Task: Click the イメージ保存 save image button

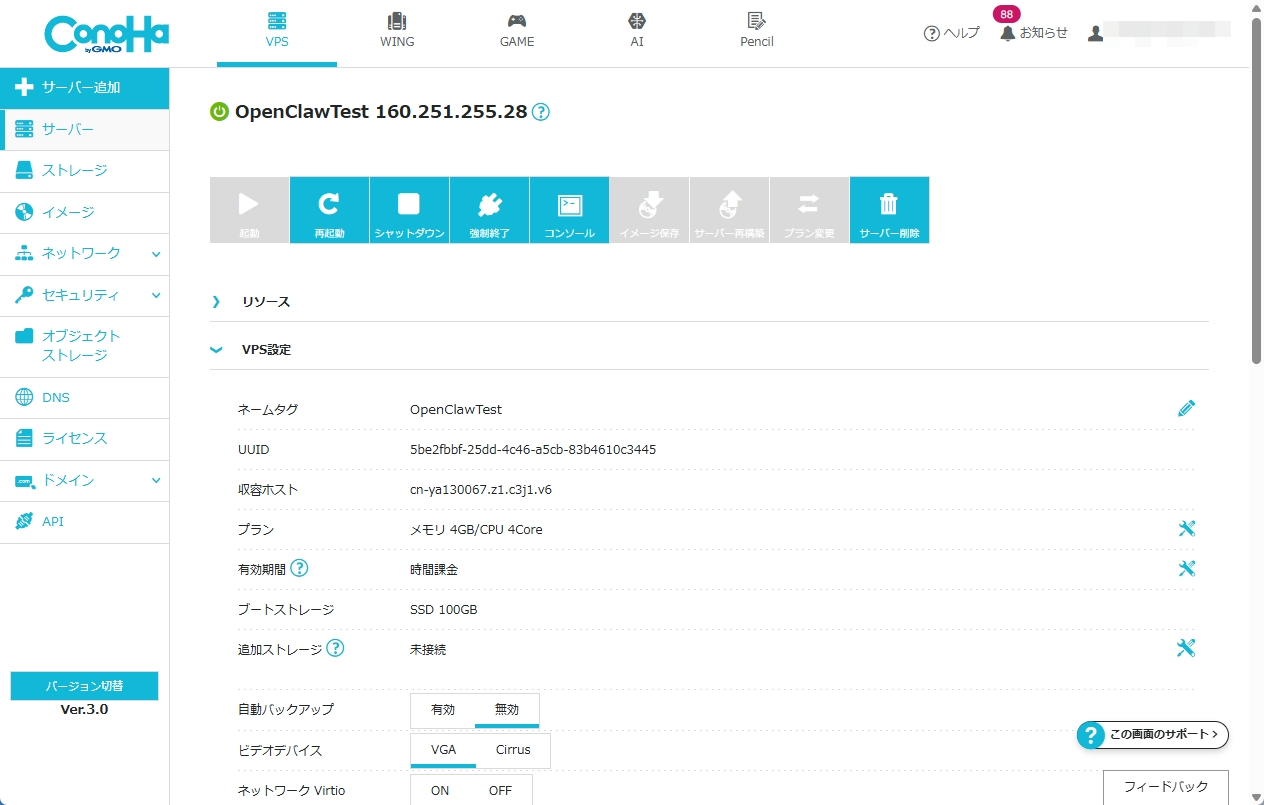Action: [x=649, y=210]
